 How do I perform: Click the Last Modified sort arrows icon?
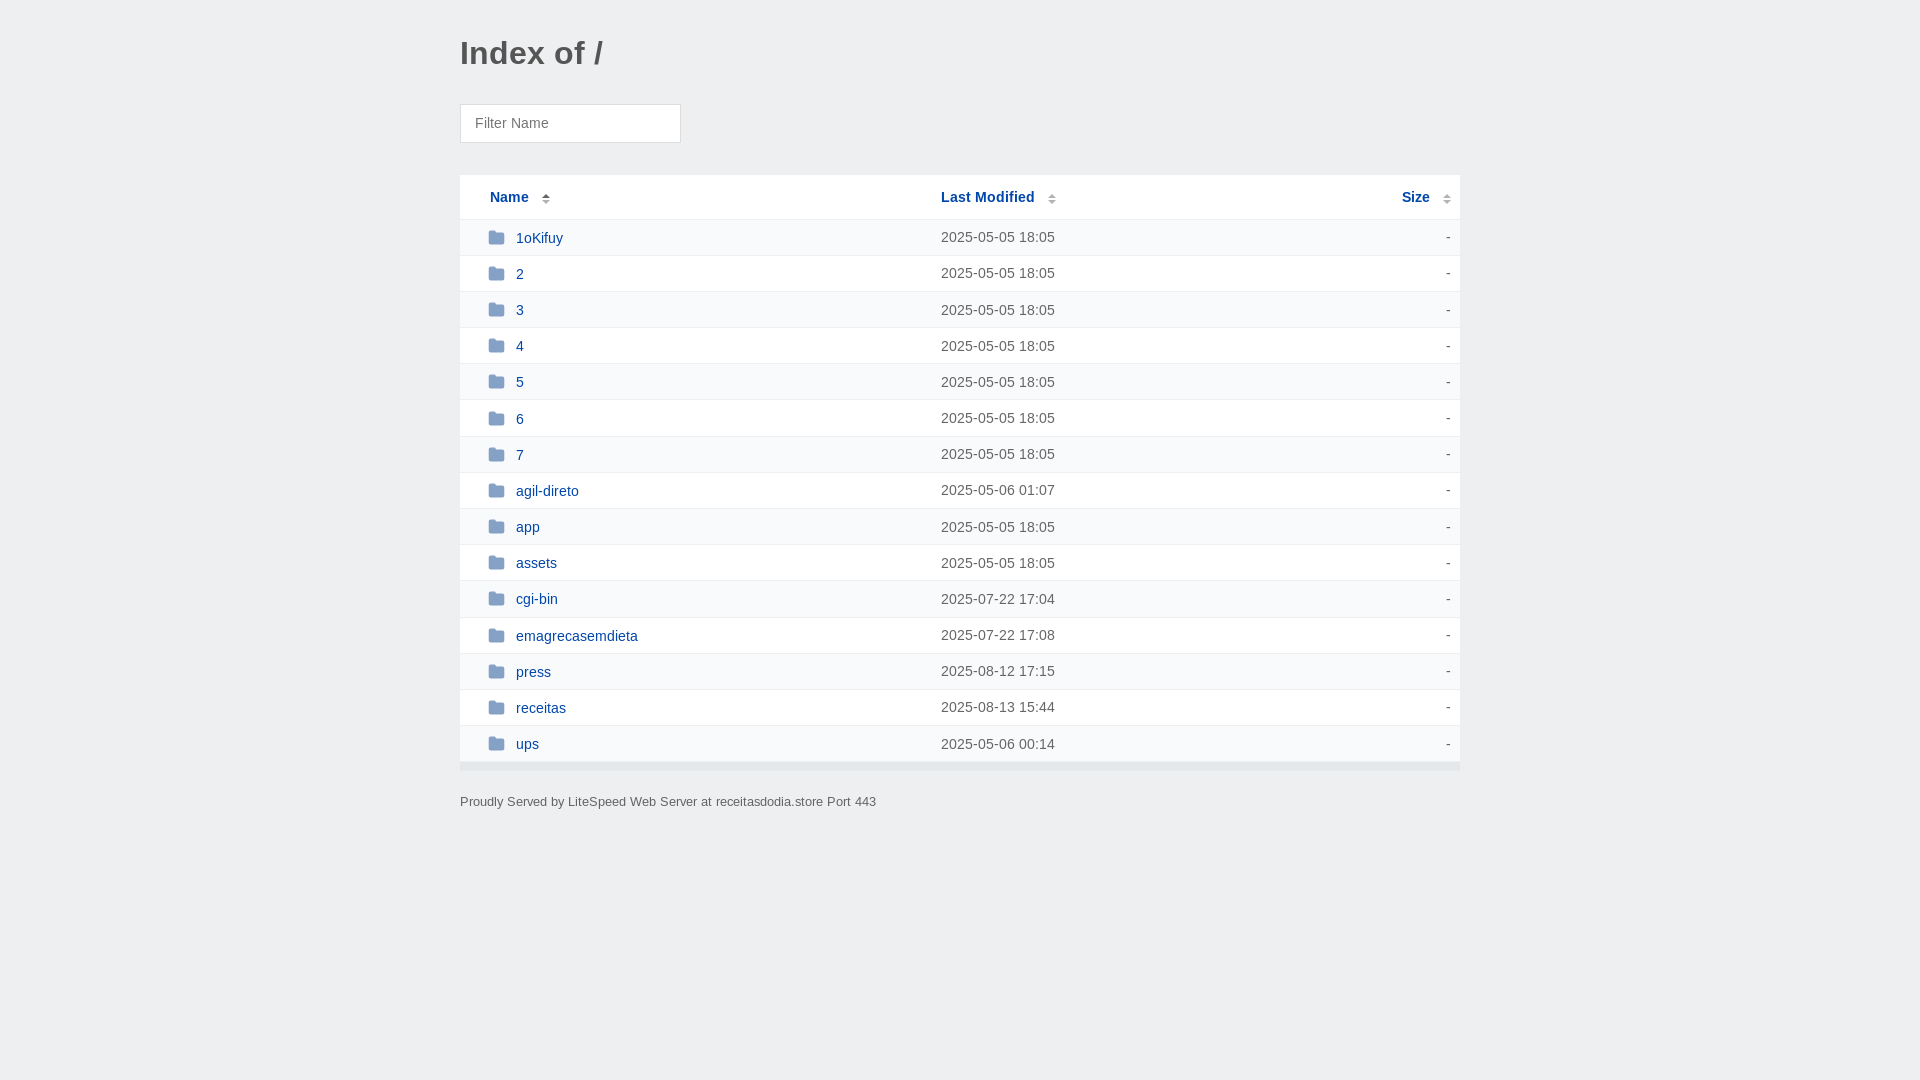click(1052, 198)
